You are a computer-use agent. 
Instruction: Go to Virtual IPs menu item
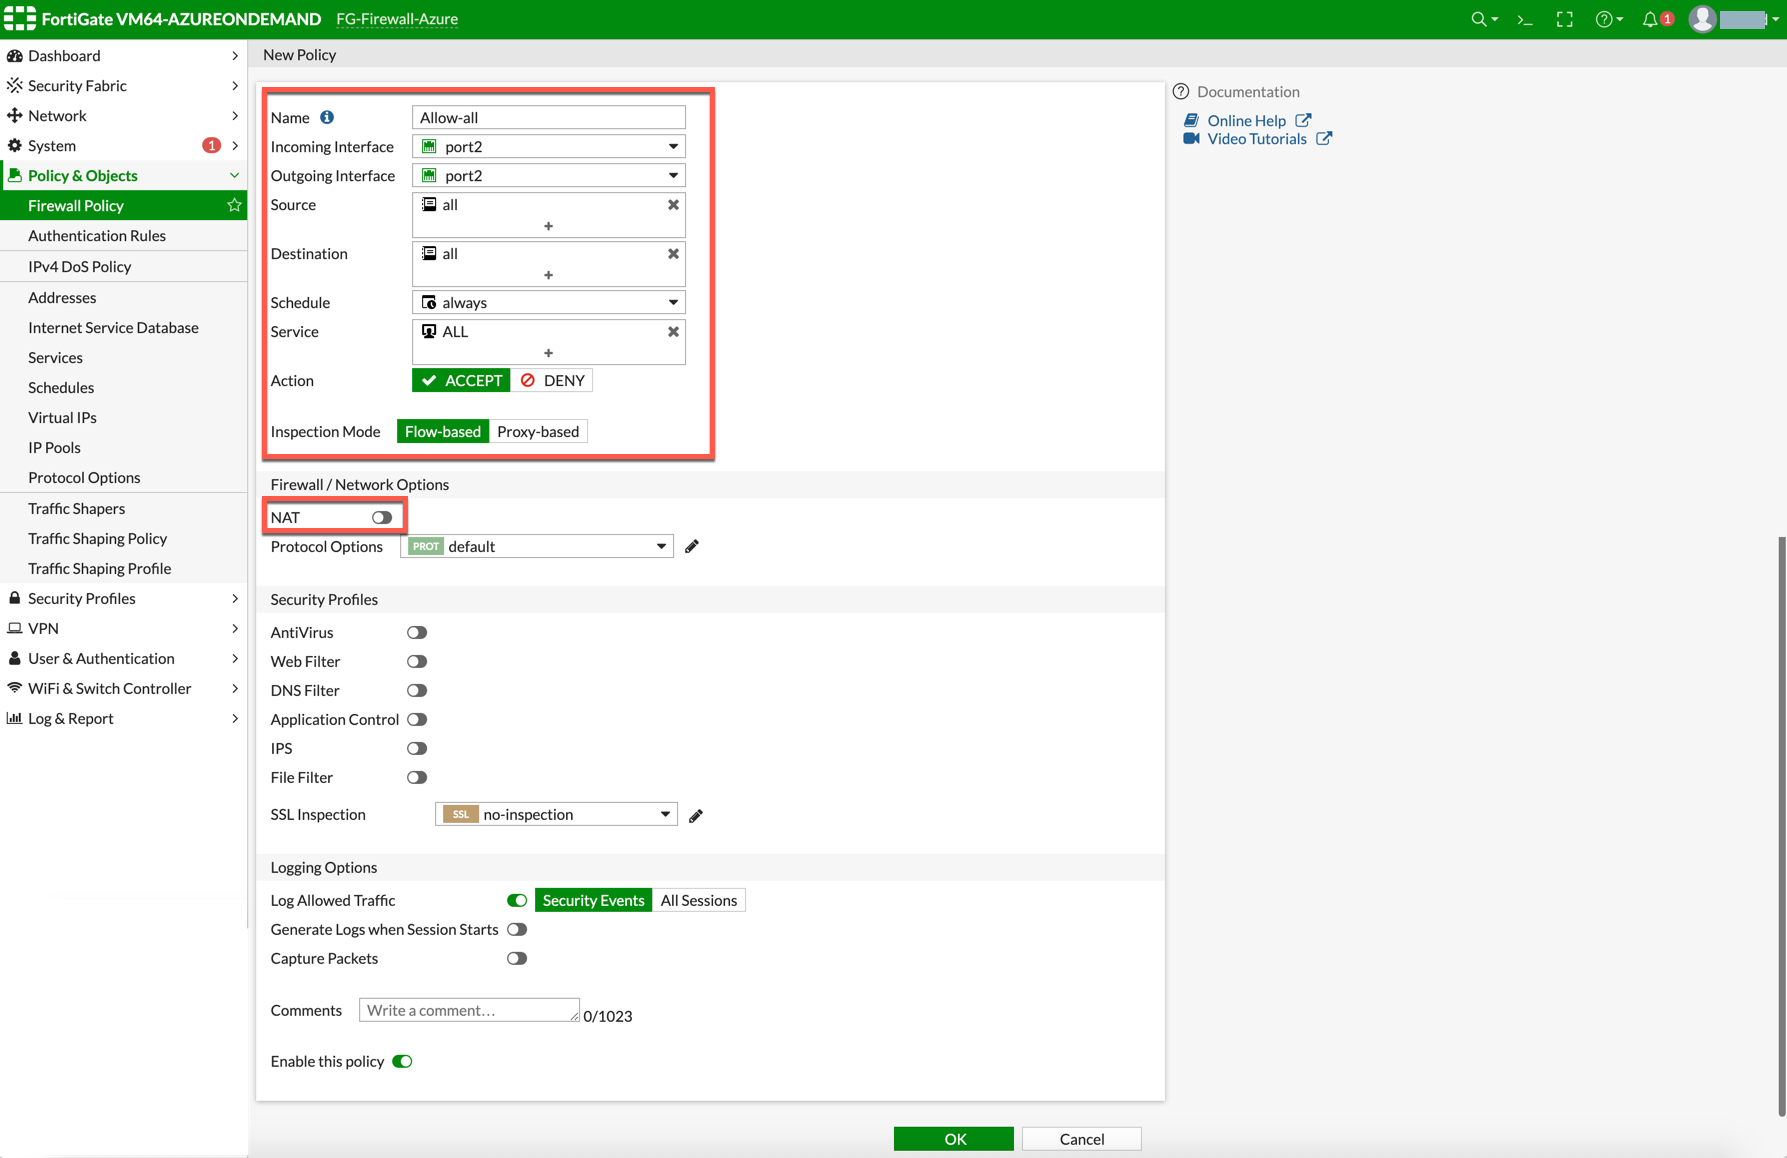click(62, 417)
